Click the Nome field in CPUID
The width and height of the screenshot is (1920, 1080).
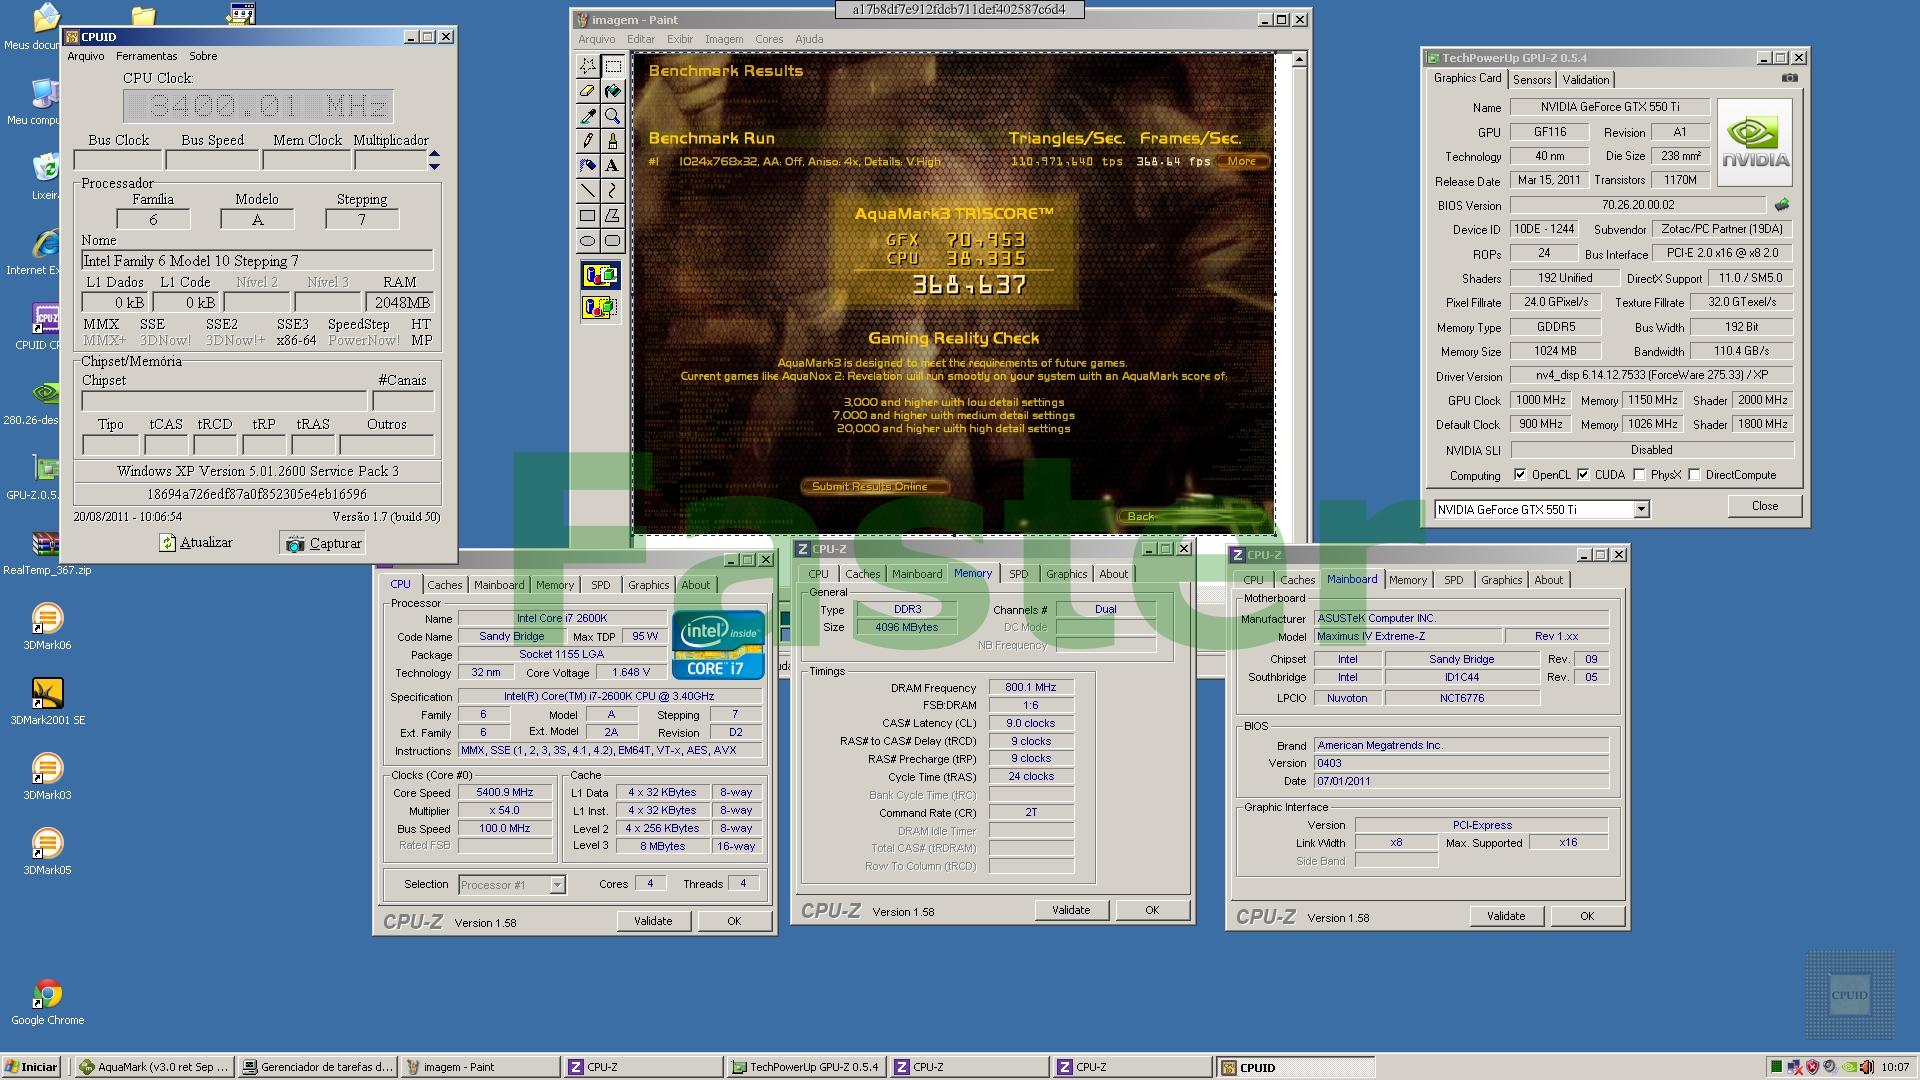[x=257, y=261]
